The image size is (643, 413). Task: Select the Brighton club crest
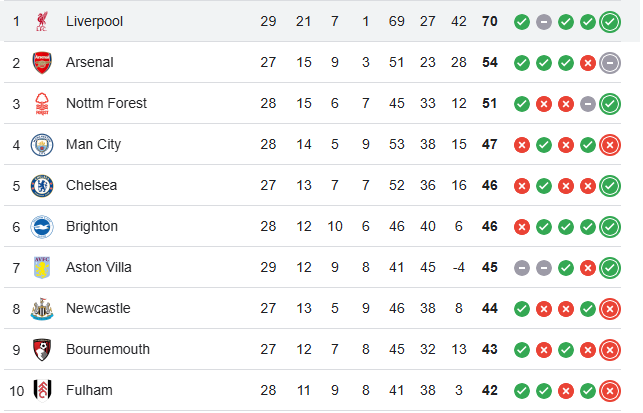point(42,227)
